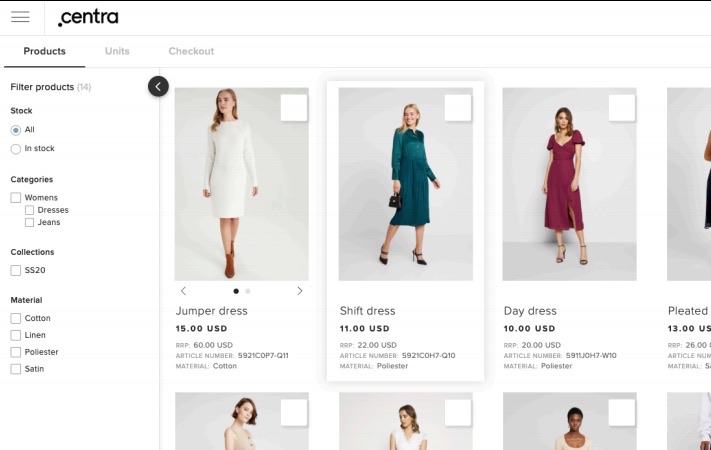Click the centra logo
Viewport: 711px width, 450px height.
[88, 18]
